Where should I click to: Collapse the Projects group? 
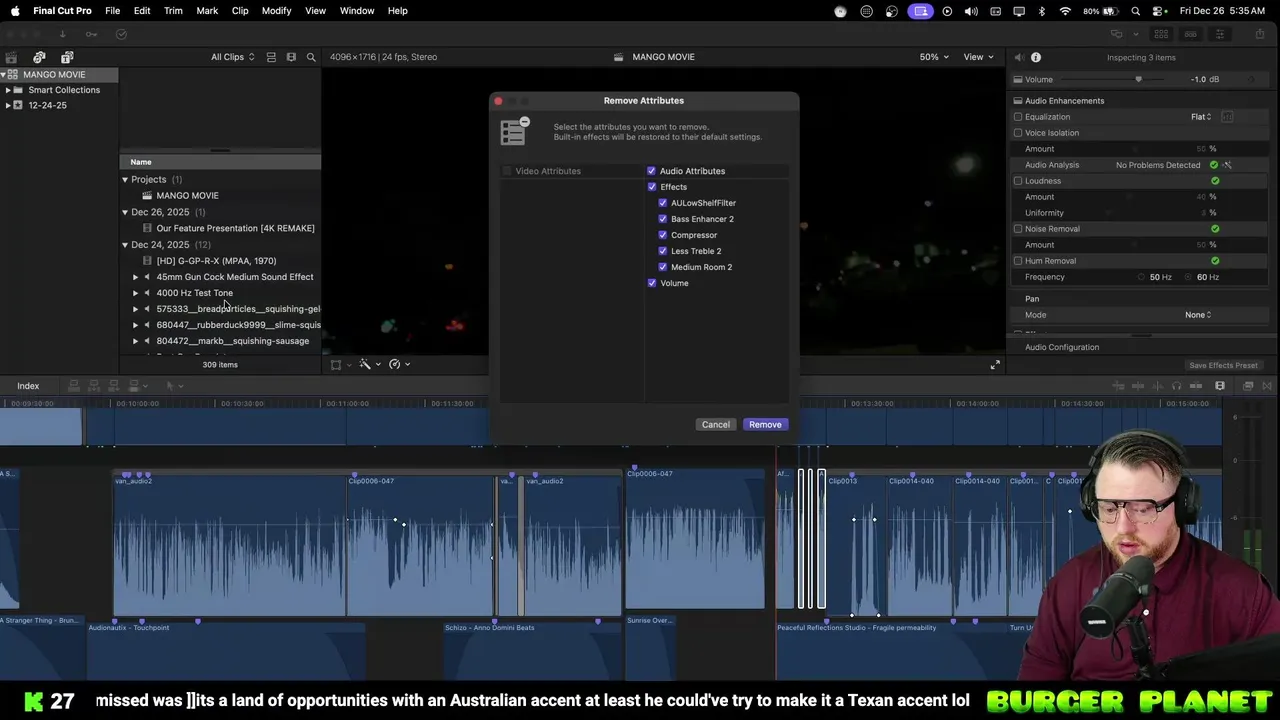pyautogui.click(x=125, y=180)
